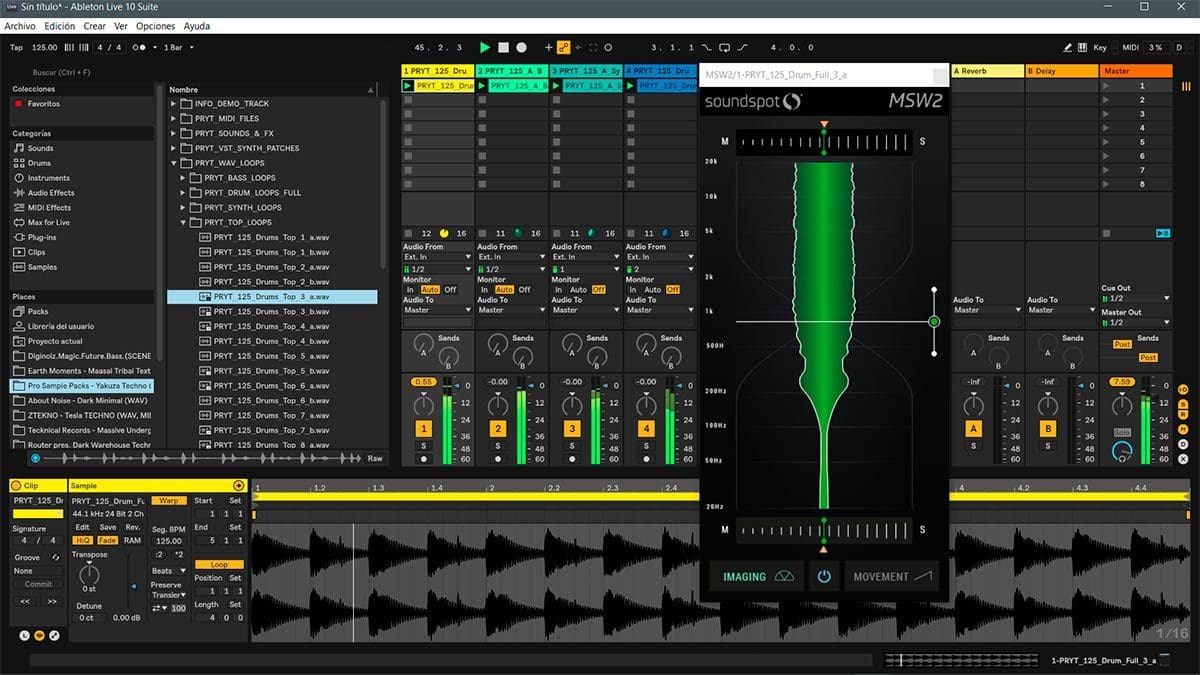Open the Sounds category in browser

[41, 148]
